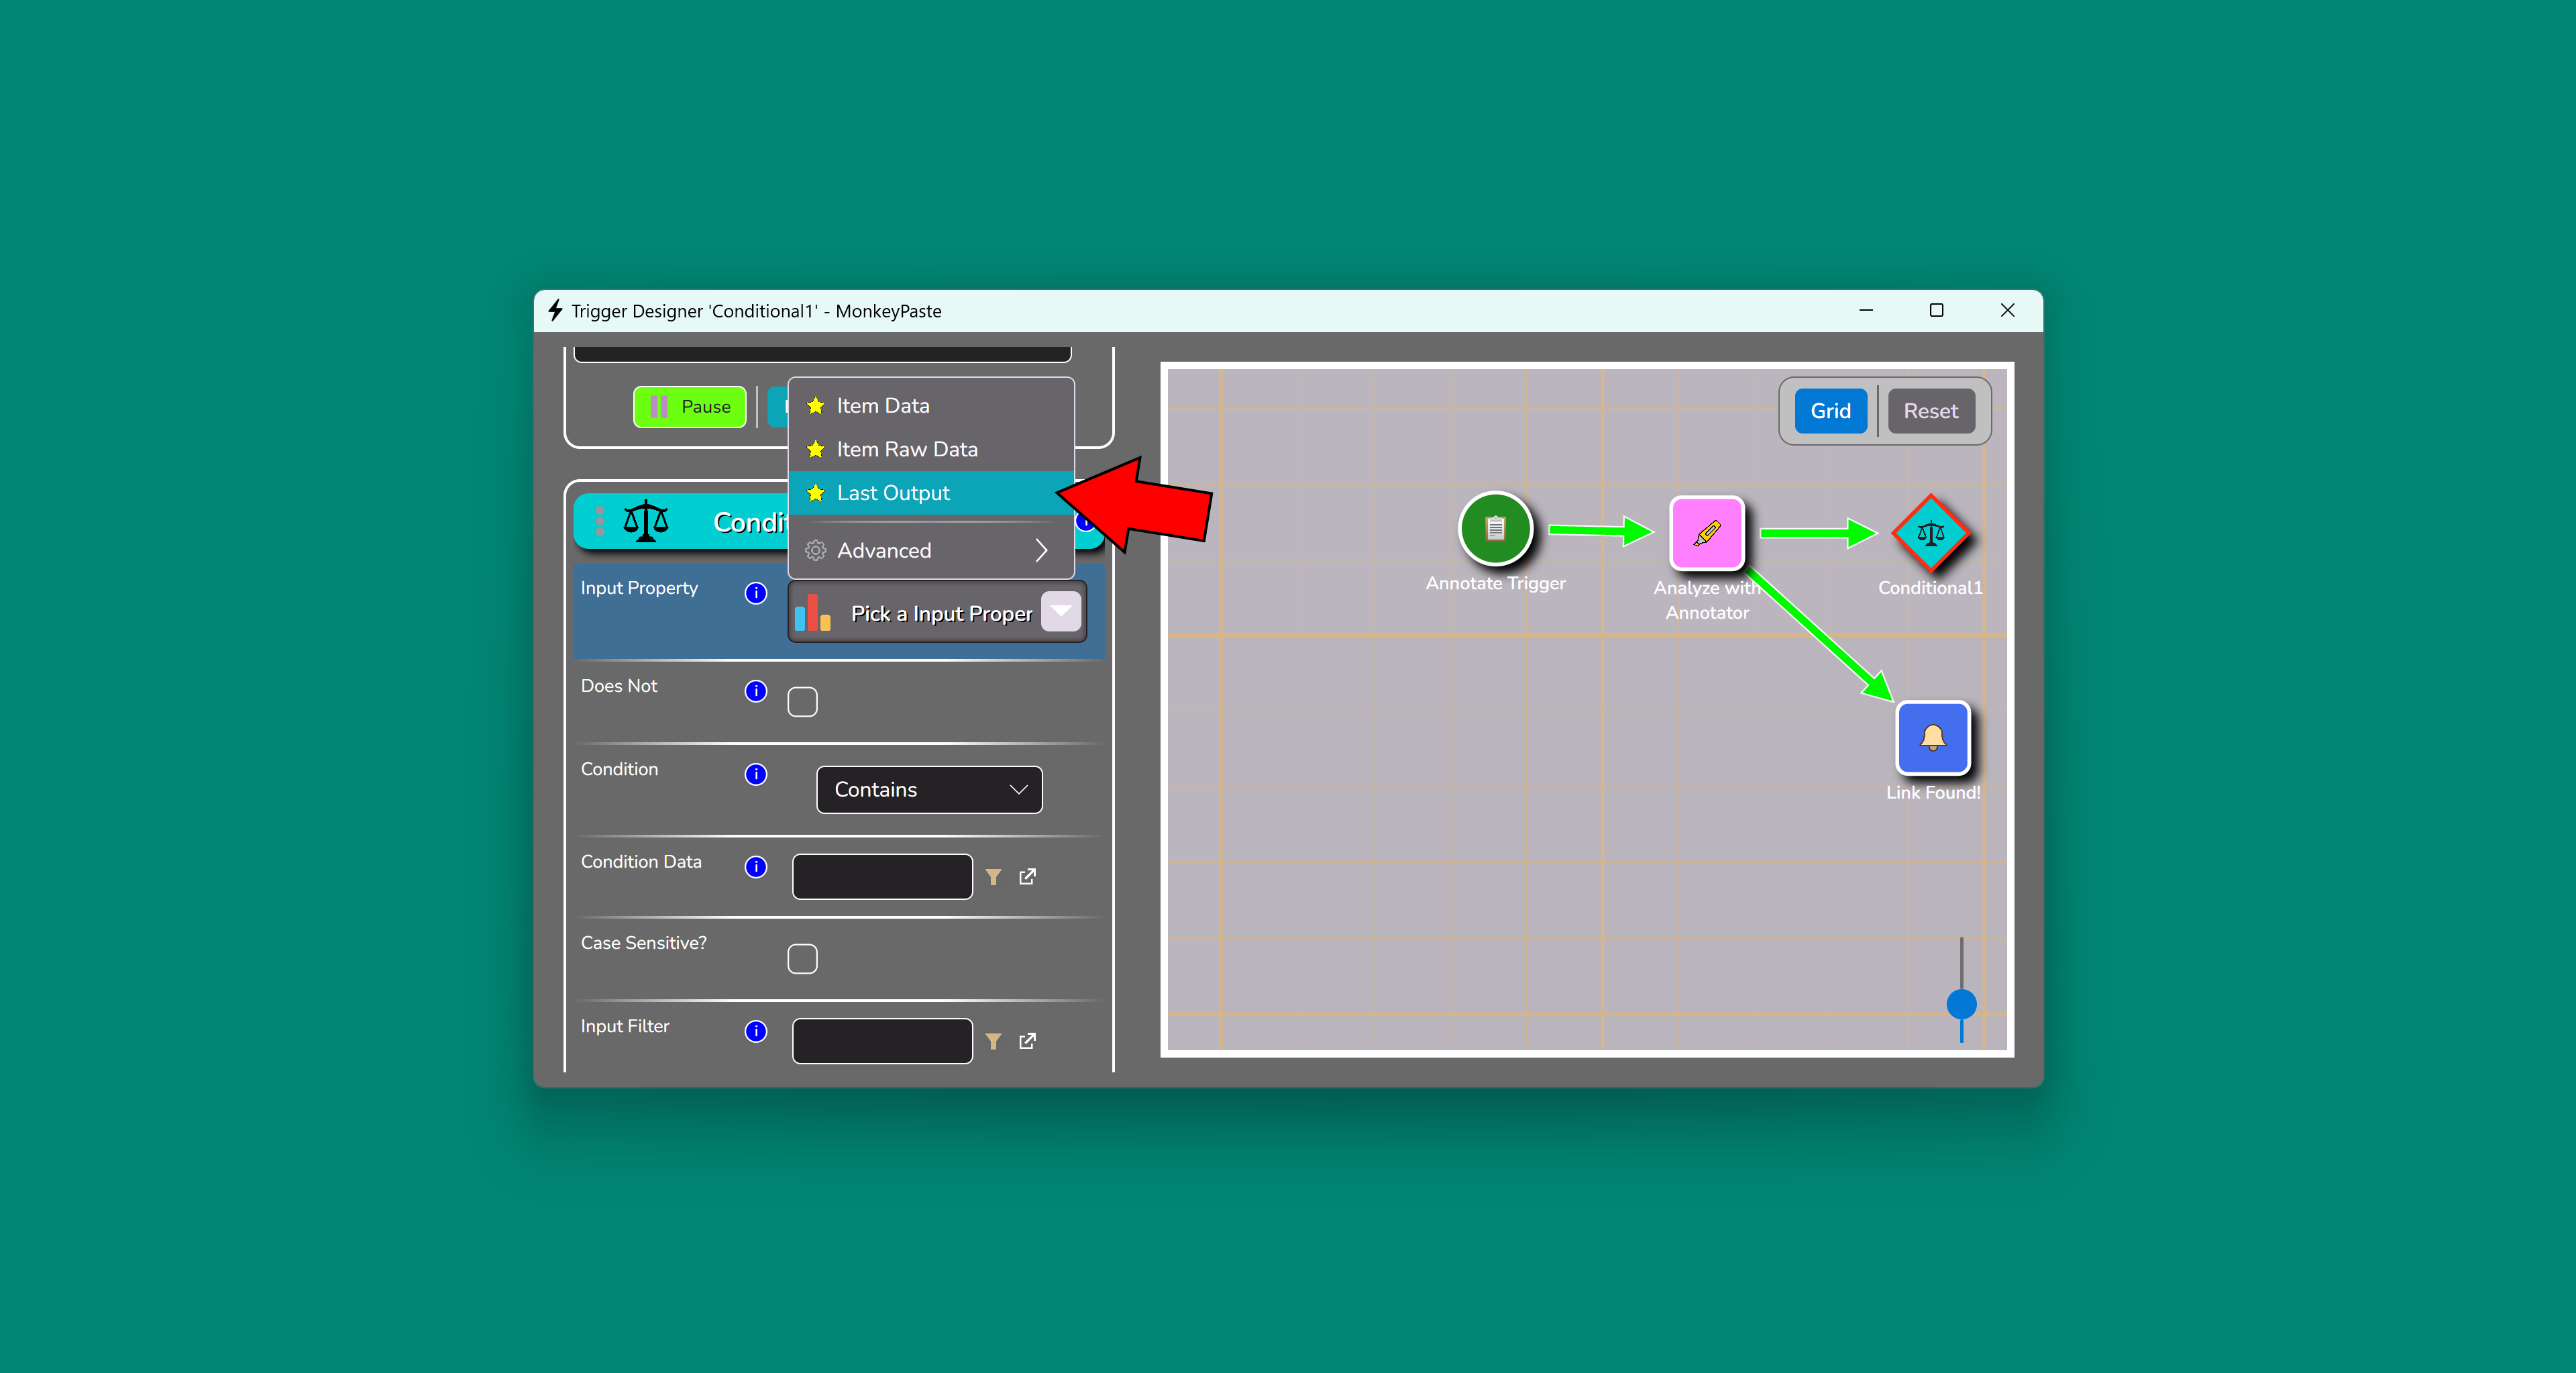Click the Input Filter funnel icon

pyautogui.click(x=993, y=1041)
